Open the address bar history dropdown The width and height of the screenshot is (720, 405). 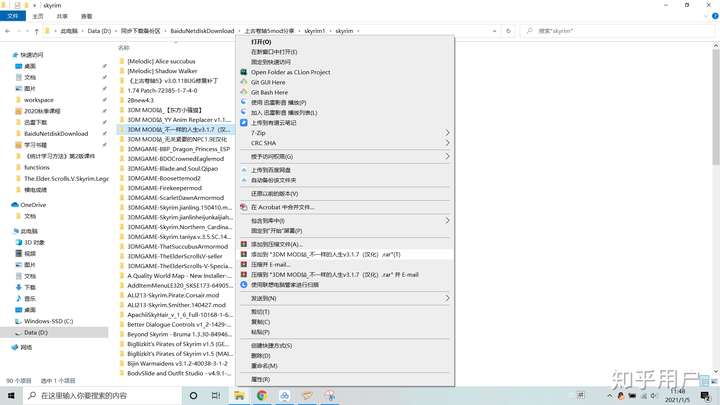(x=494, y=31)
